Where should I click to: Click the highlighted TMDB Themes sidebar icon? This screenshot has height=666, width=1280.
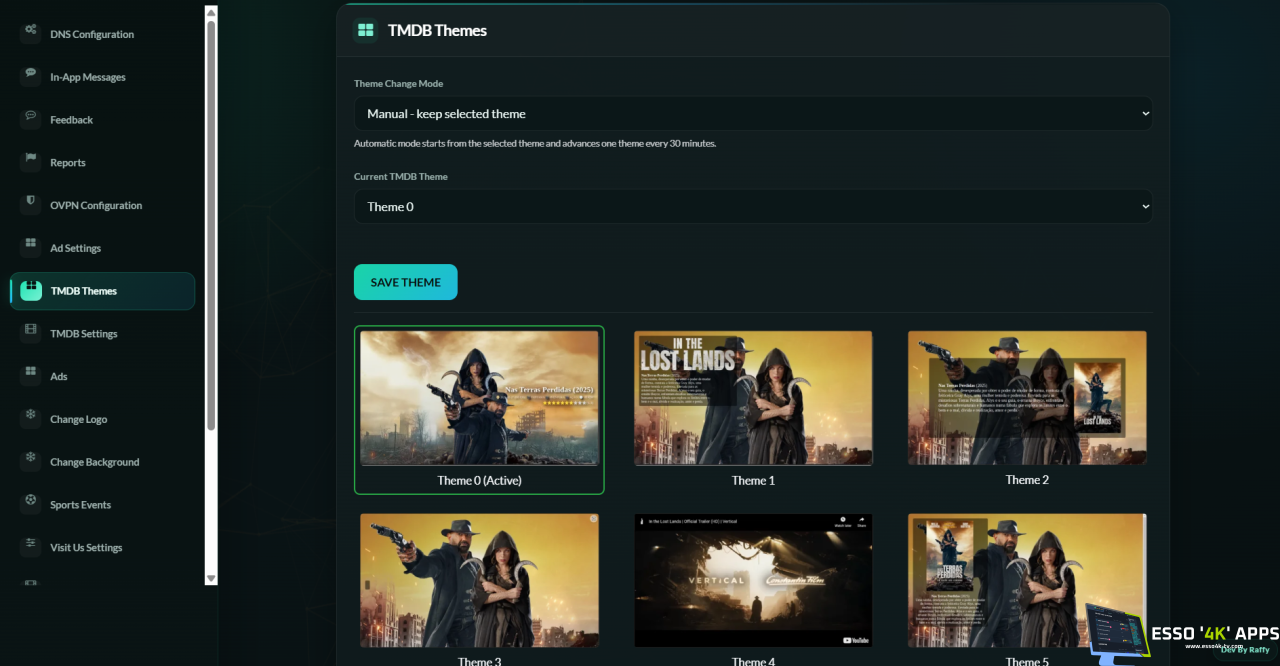pos(31,290)
